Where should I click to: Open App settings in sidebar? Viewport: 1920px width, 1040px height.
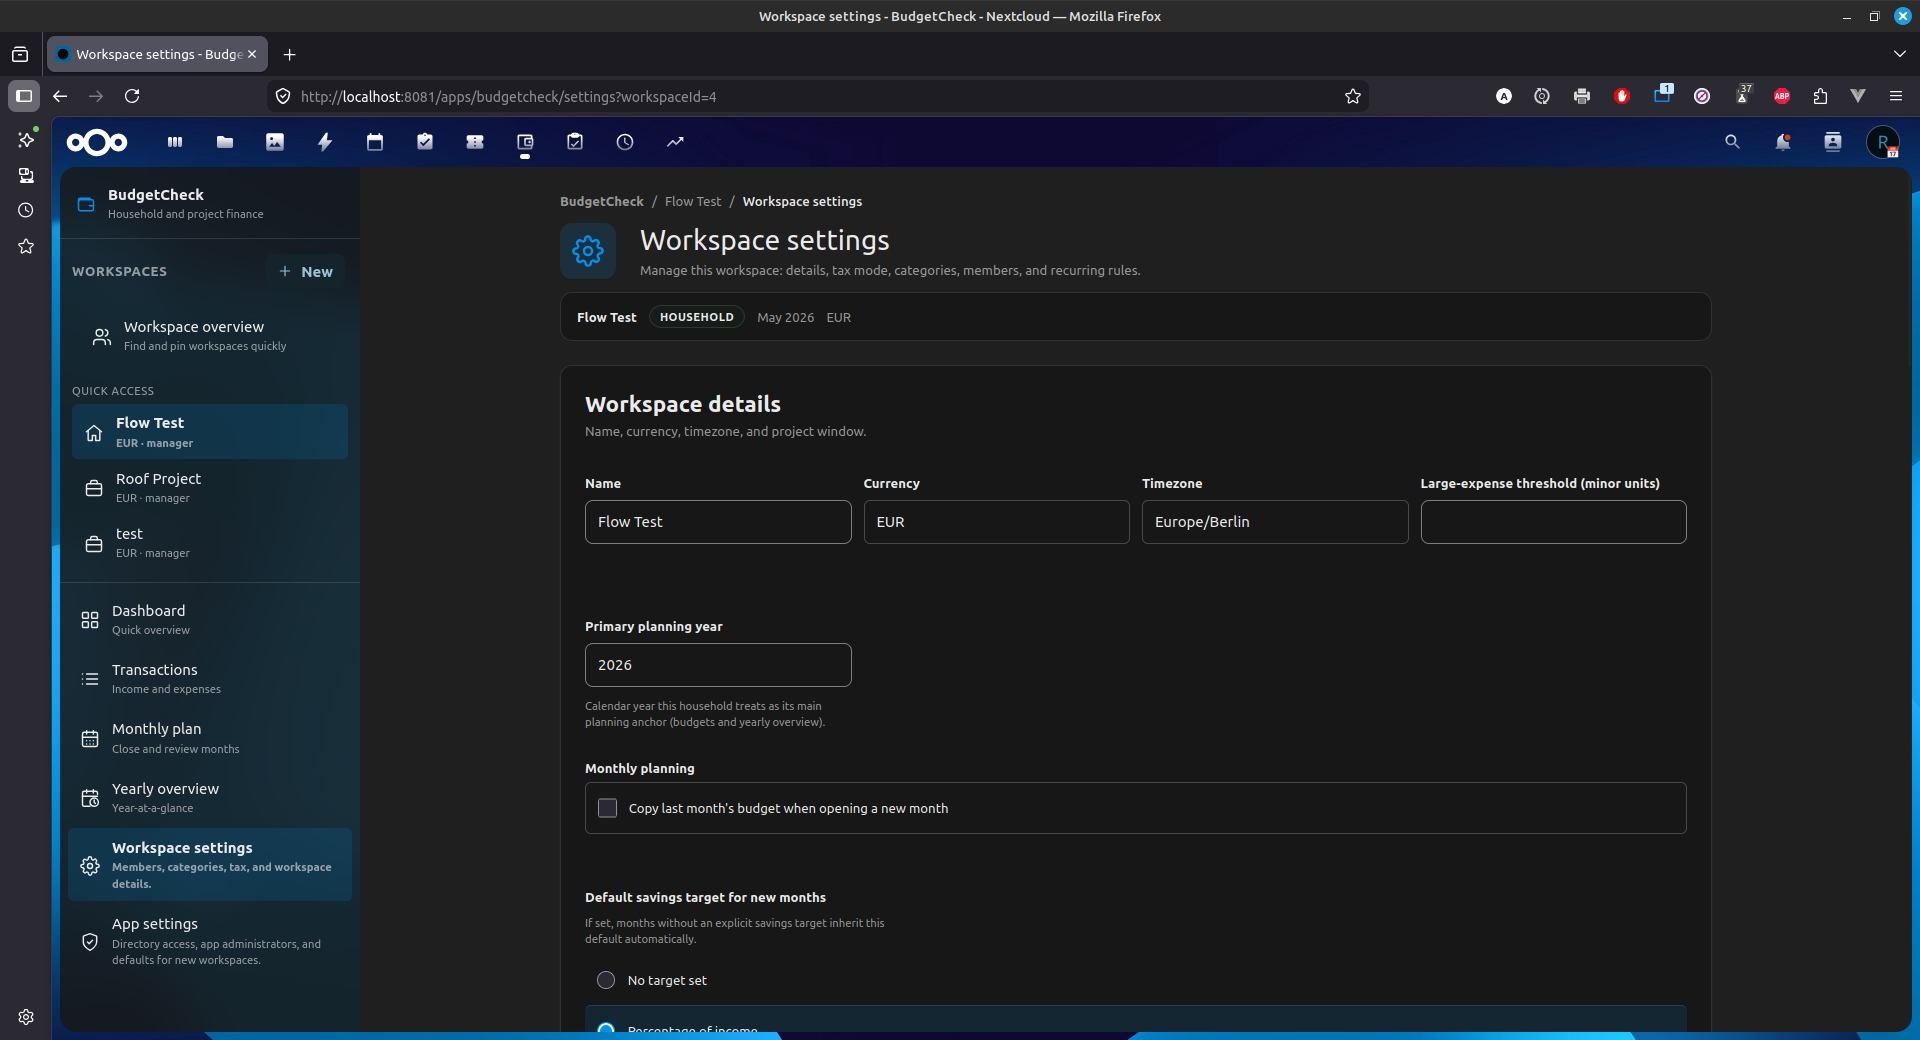tap(210, 941)
